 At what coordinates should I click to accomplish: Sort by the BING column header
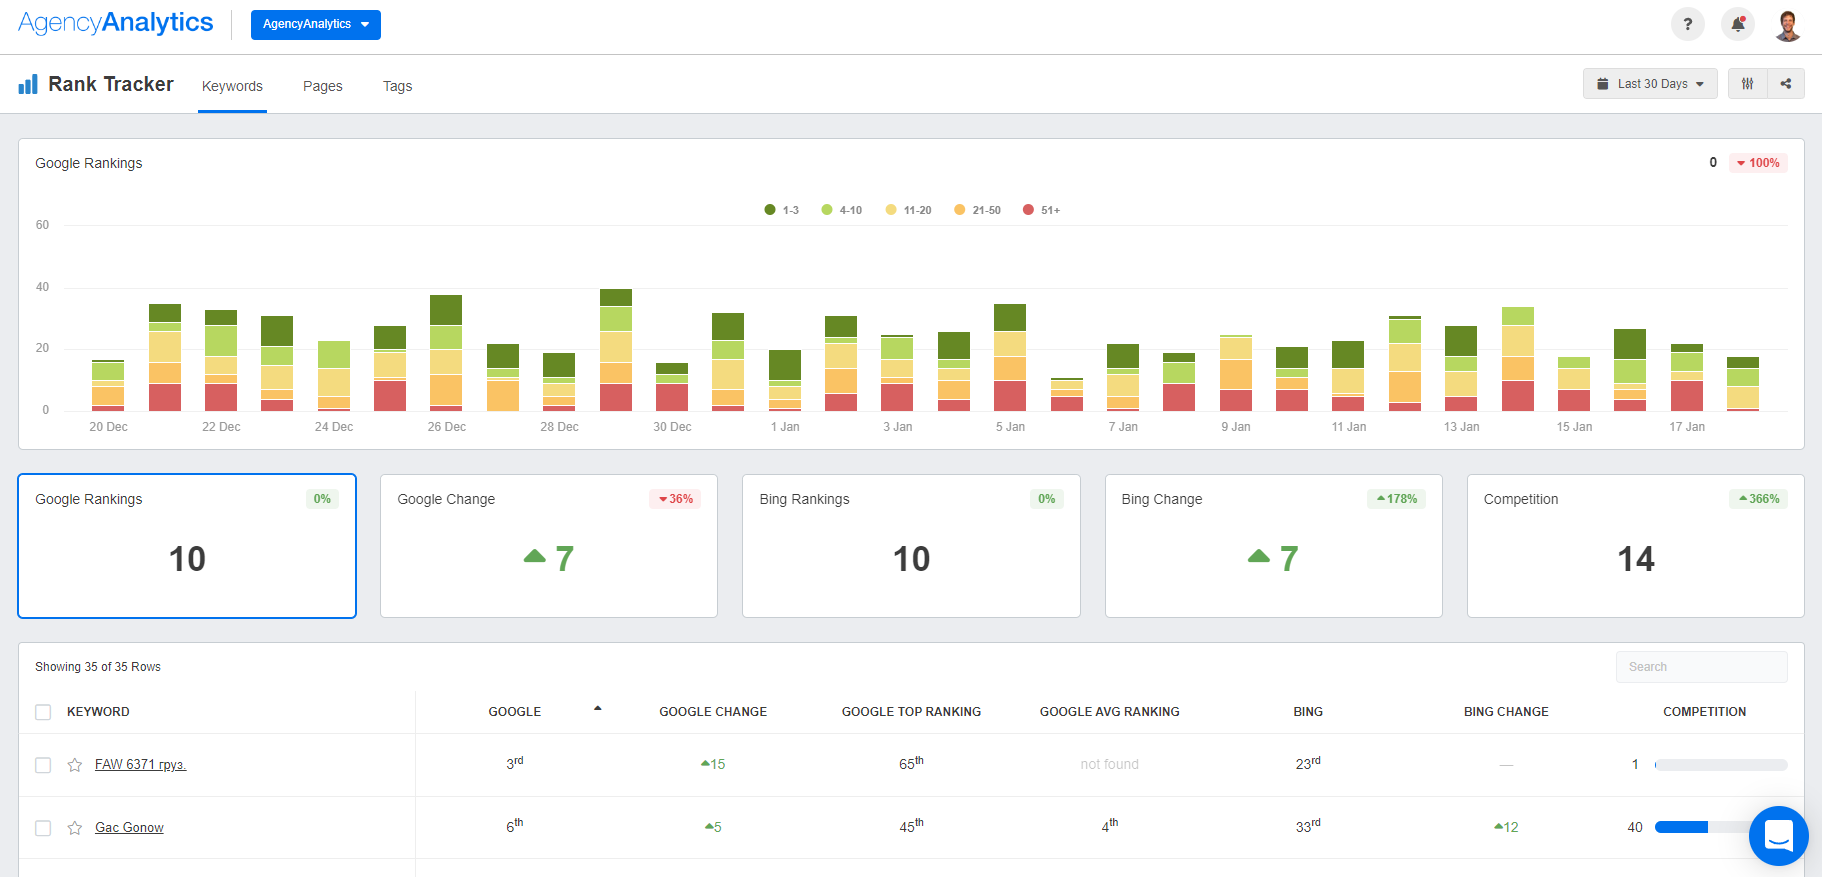(1308, 712)
